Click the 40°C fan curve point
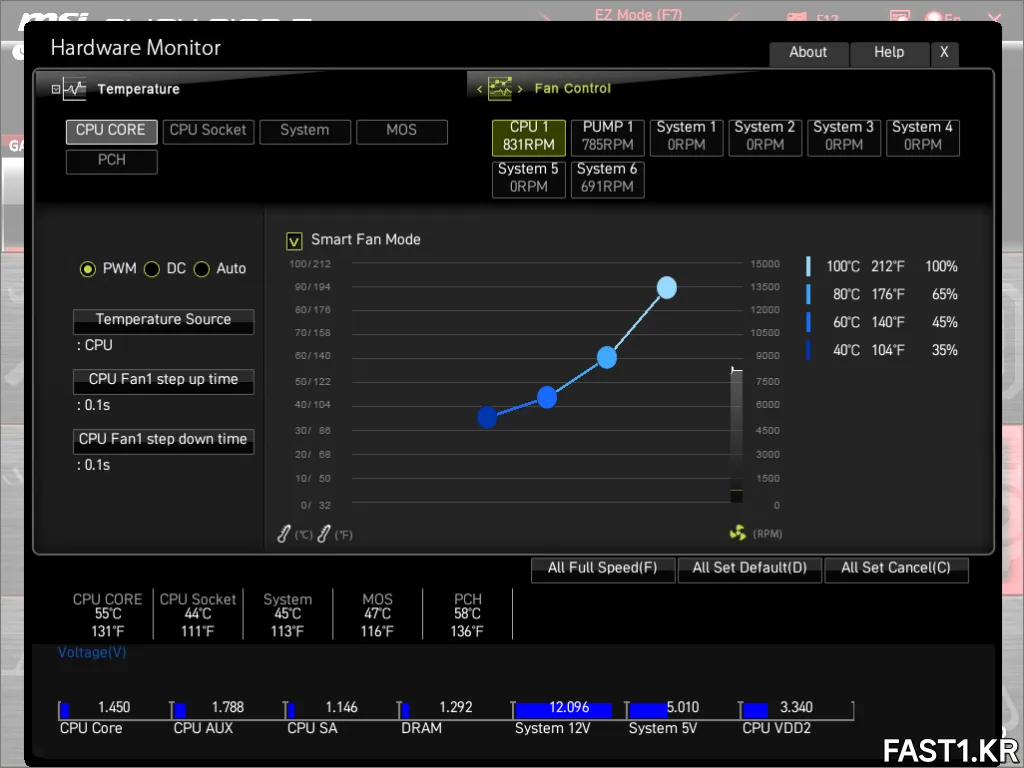1024x768 pixels. click(x=487, y=417)
